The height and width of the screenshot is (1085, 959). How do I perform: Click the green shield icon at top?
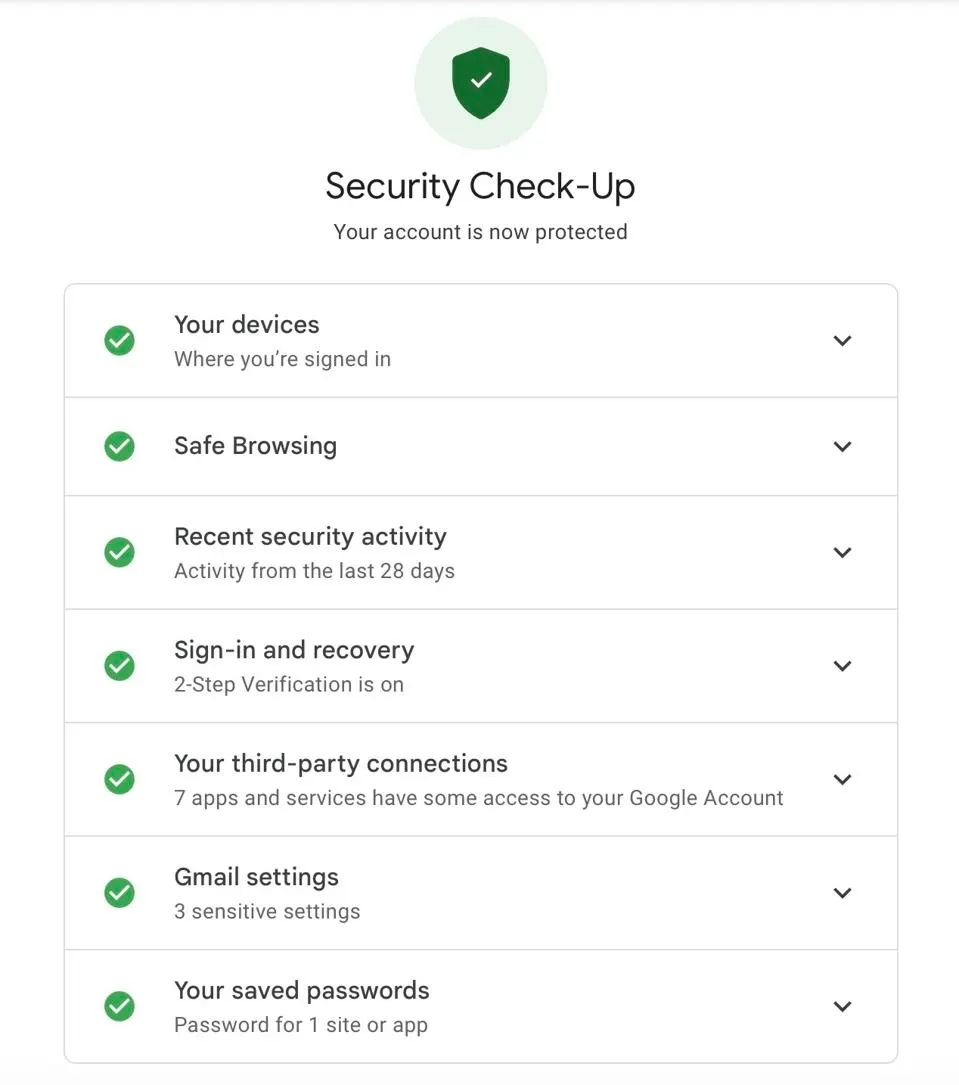[x=481, y=83]
